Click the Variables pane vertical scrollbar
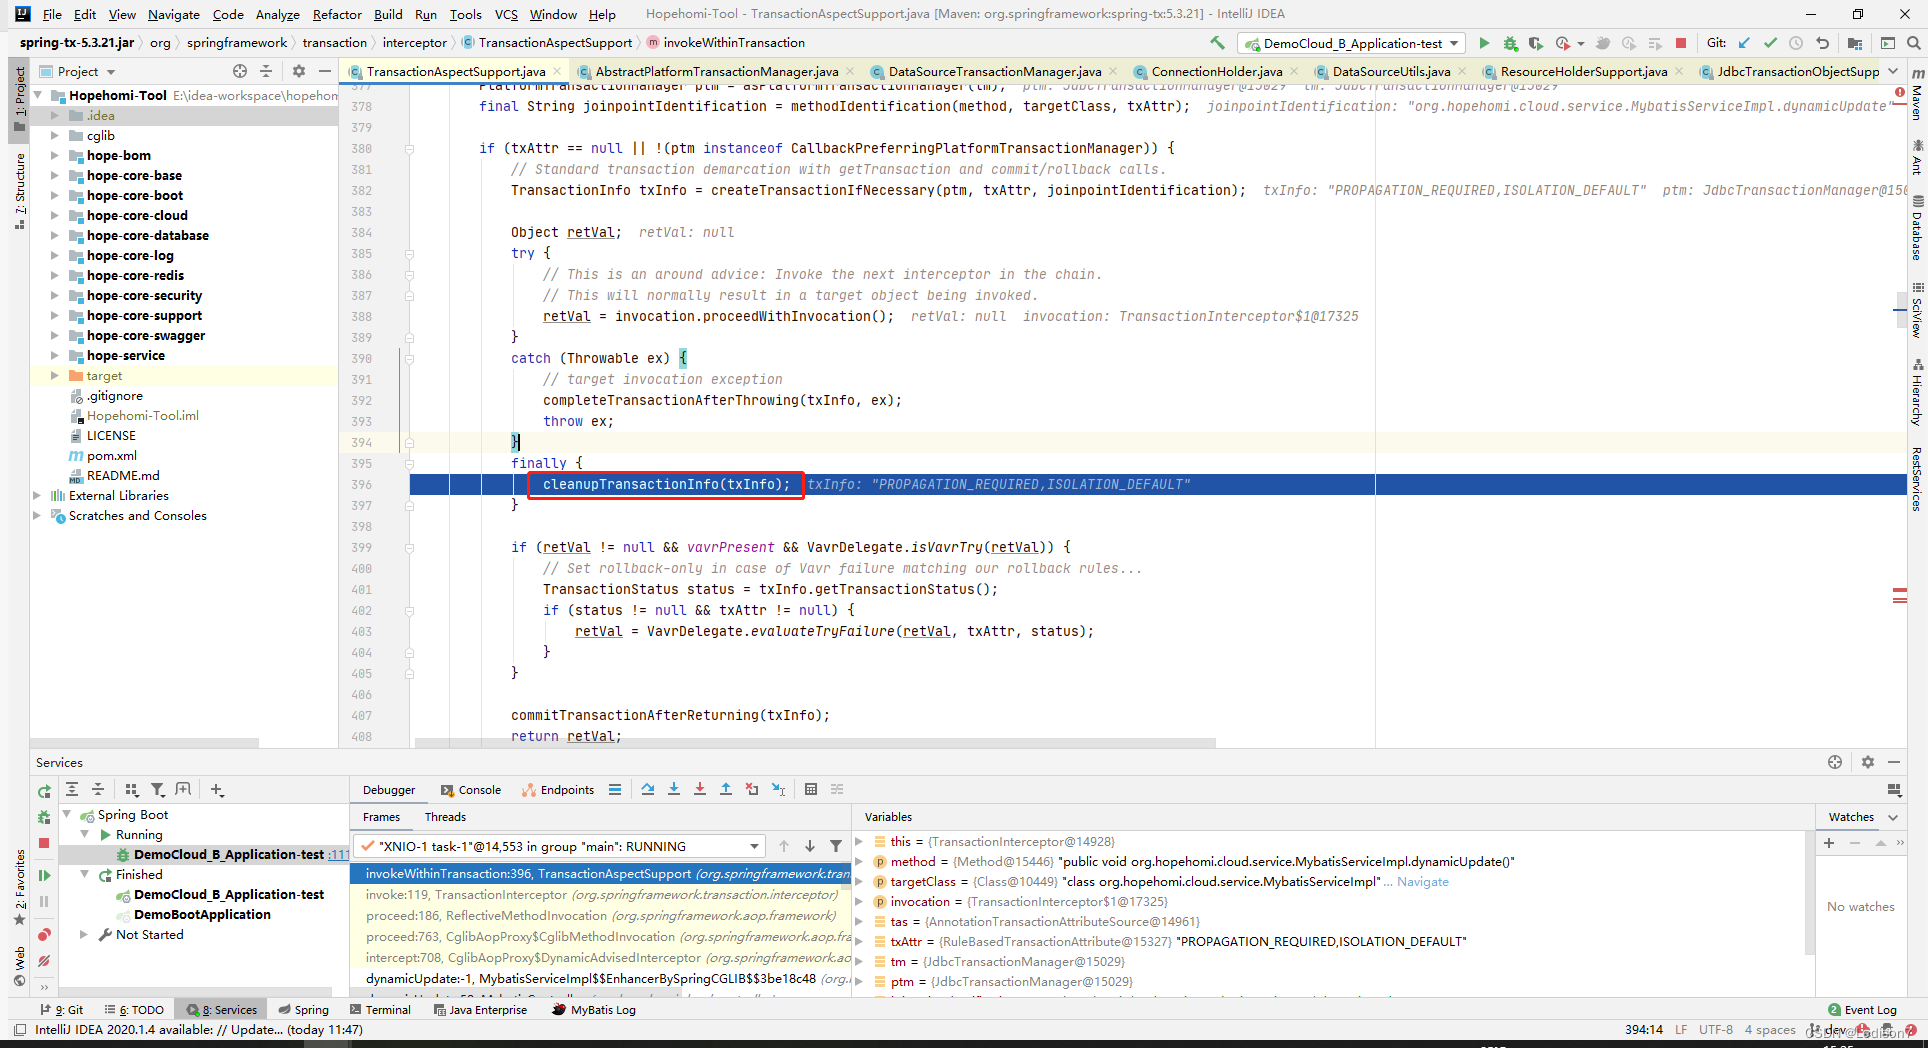 tap(1810, 893)
